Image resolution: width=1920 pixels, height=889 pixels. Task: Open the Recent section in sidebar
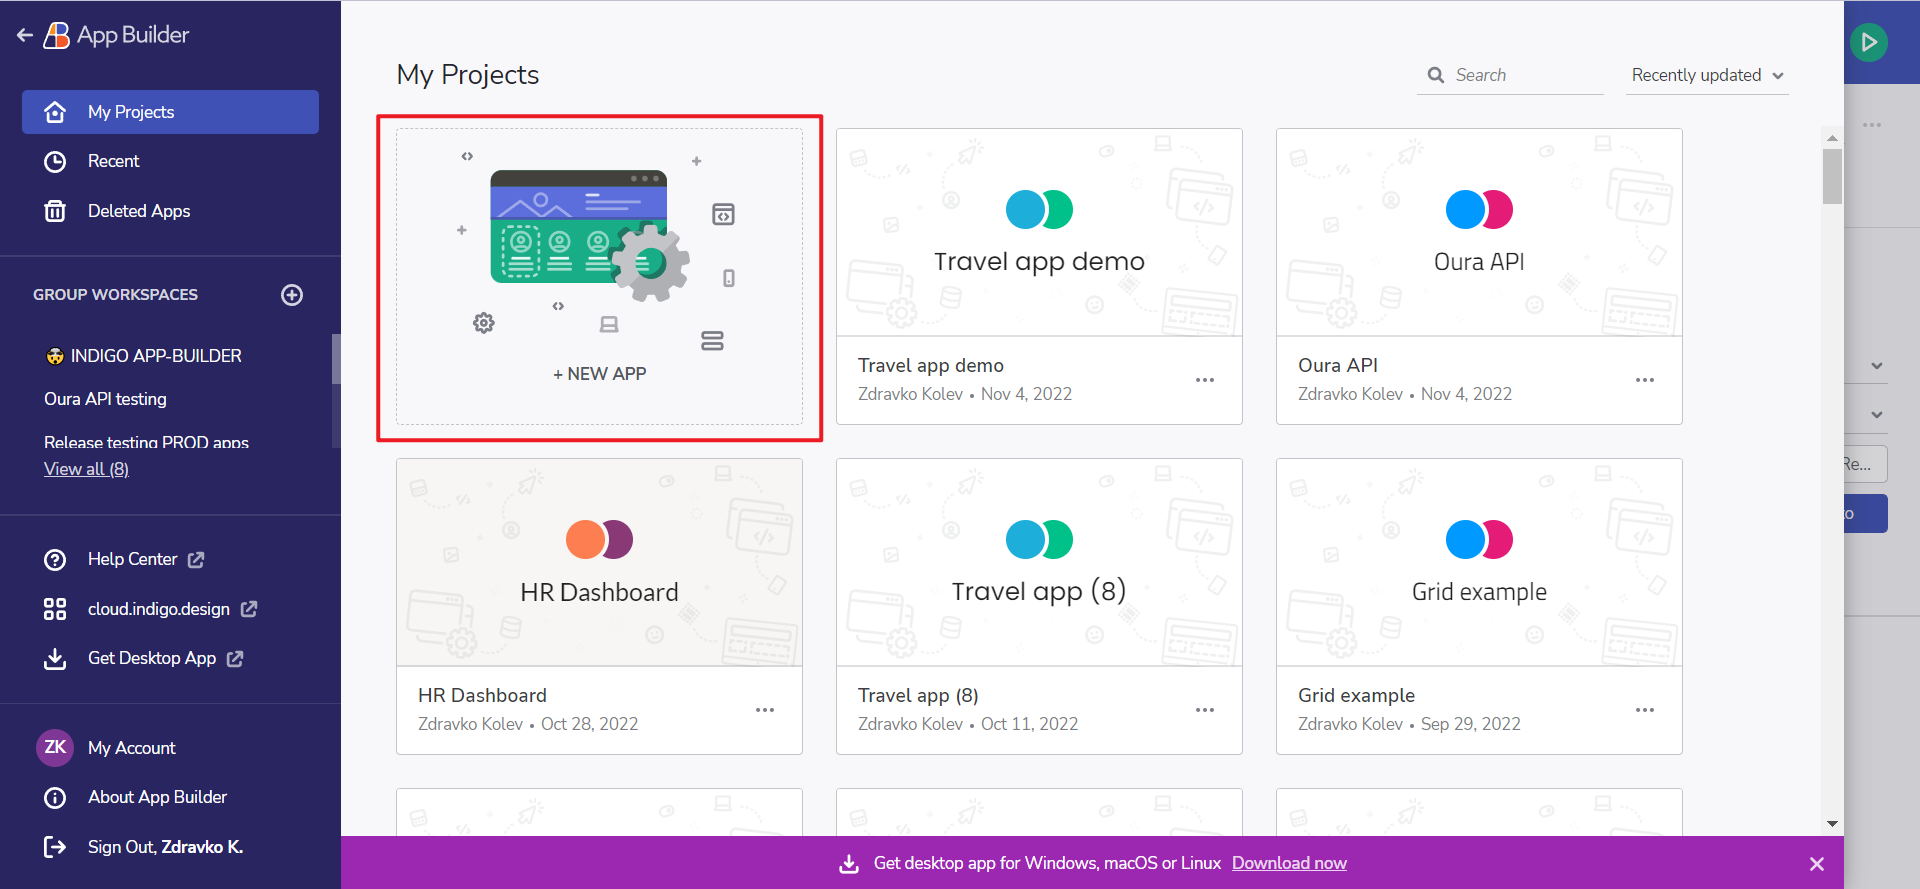[113, 161]
